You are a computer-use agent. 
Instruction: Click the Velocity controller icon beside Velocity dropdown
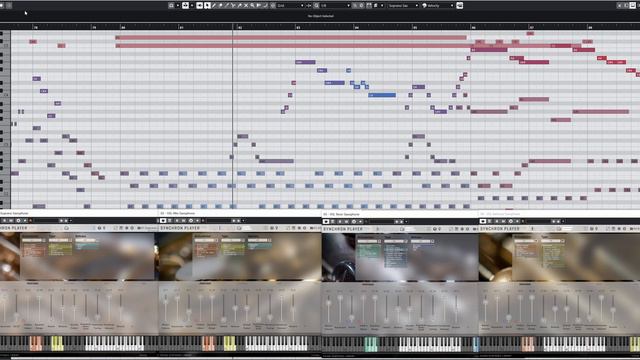pyautogui.click(x=424, y=5)
